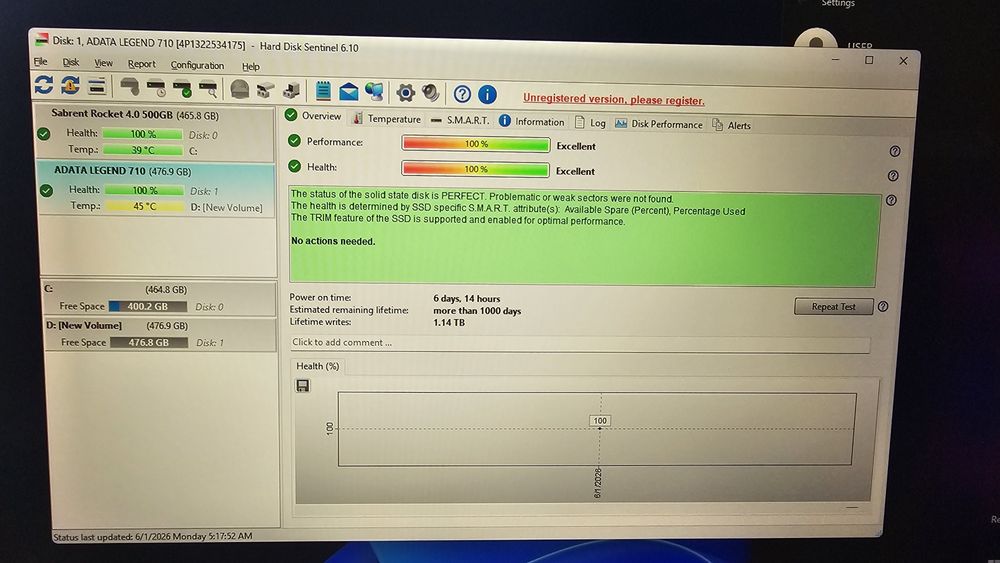Click the computer-with-drive toolbar icon
The width and height of the screenshot is (1000, 563).
coord(291,91)
